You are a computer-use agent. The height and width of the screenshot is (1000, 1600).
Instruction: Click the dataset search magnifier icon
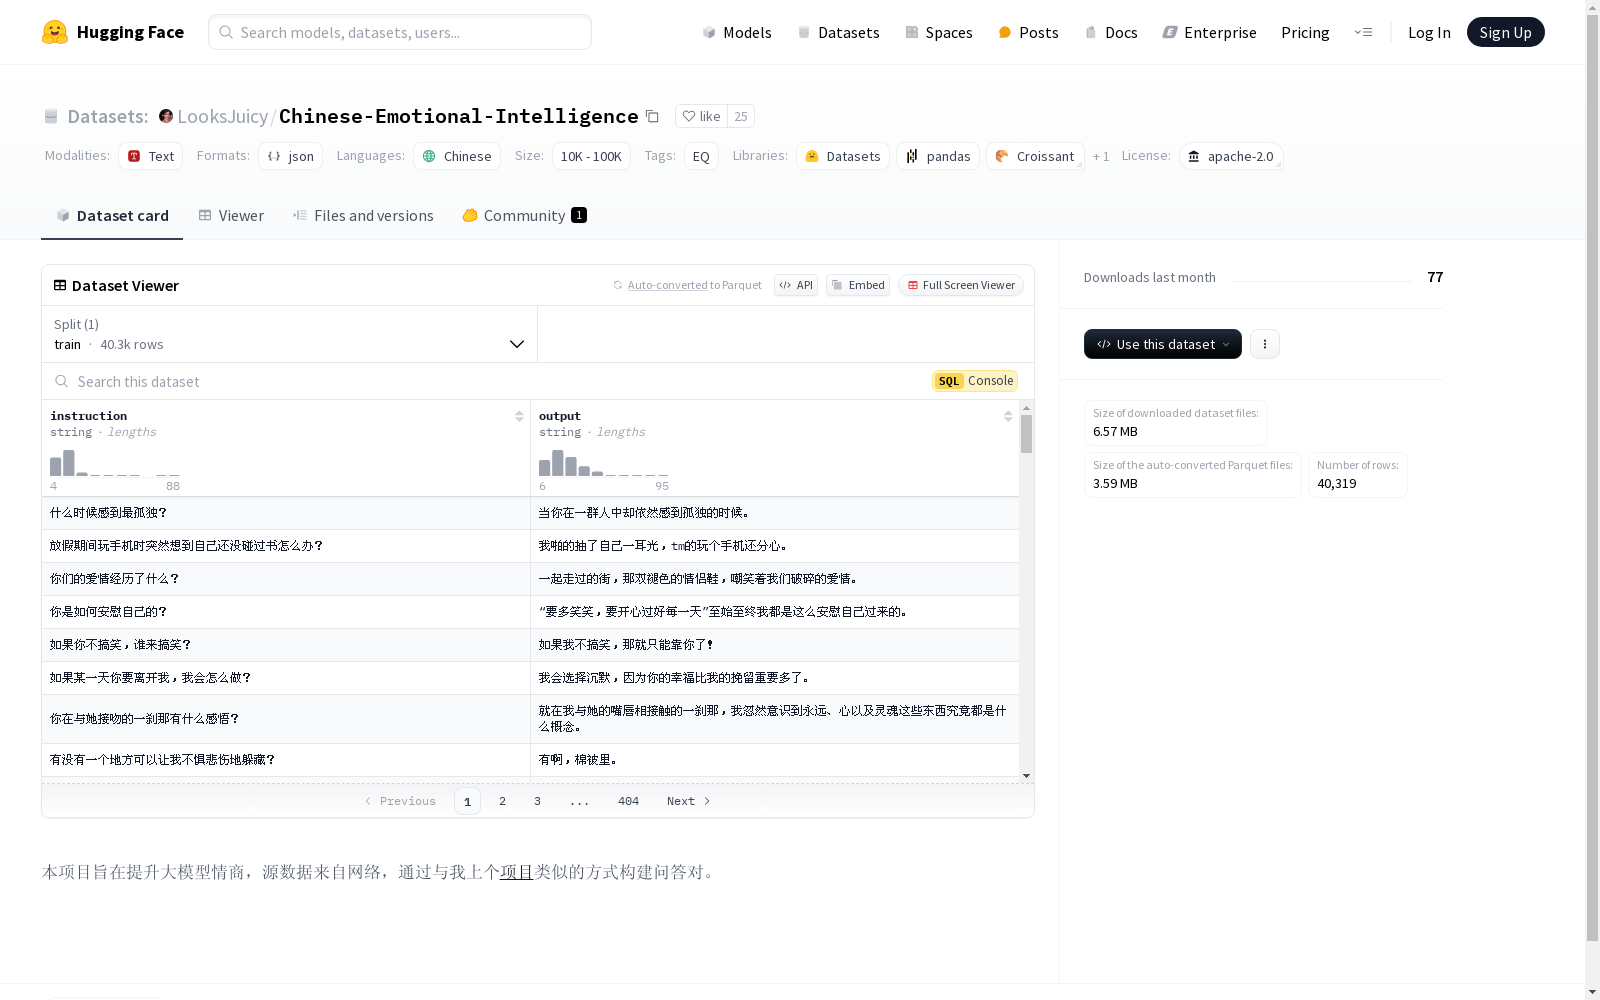pos(62,381)
